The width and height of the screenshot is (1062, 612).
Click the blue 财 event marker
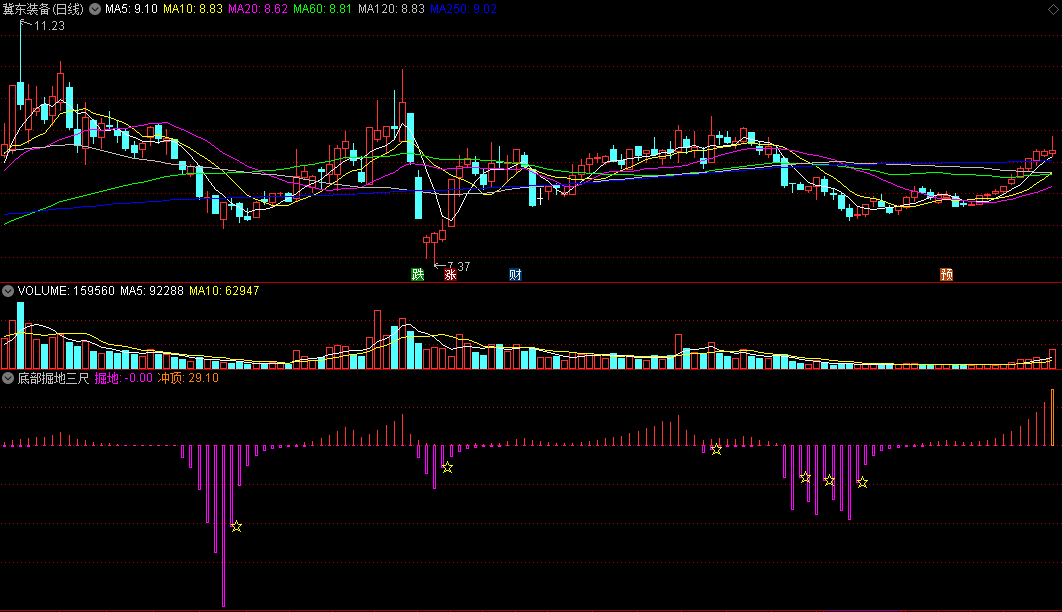(515, 274)
